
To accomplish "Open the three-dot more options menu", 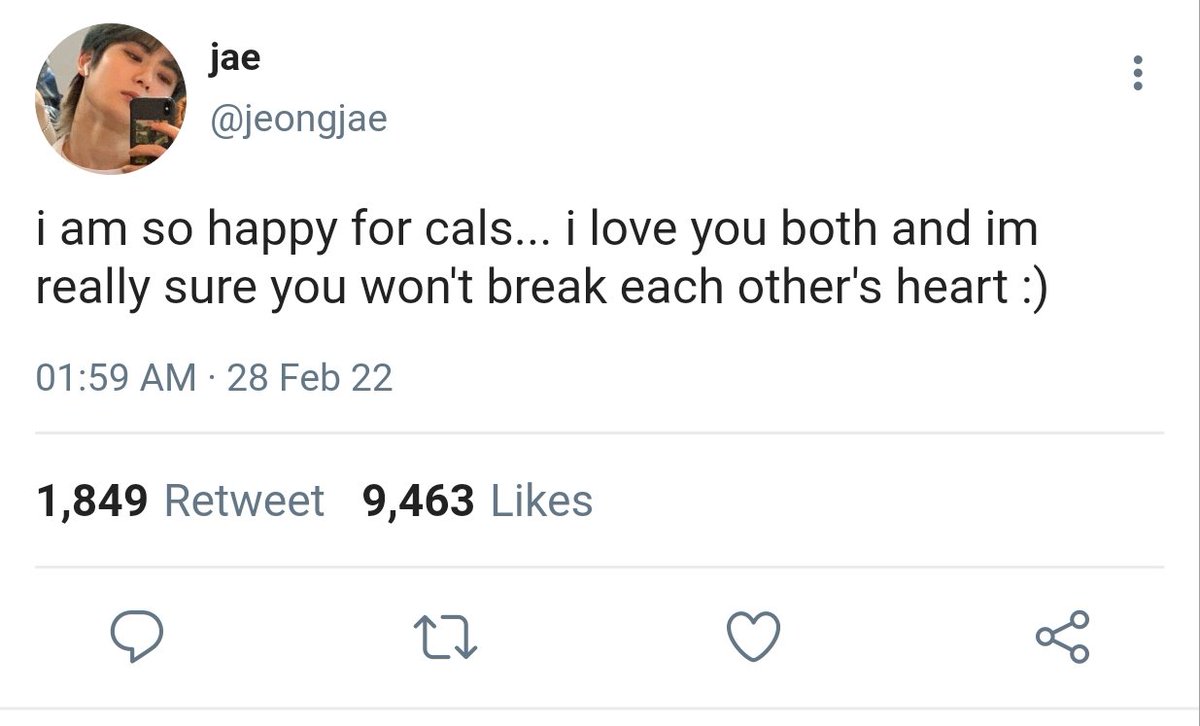I will [1136, 73].
